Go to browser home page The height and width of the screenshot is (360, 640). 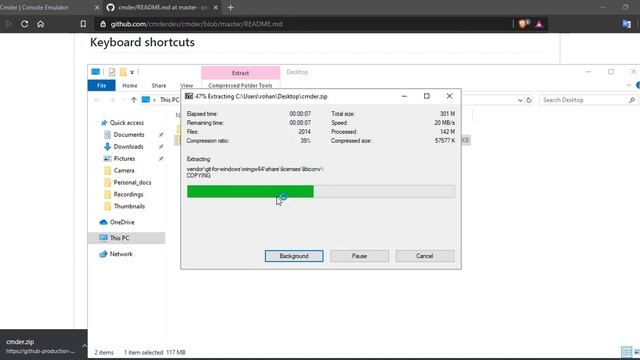point(40,24)
